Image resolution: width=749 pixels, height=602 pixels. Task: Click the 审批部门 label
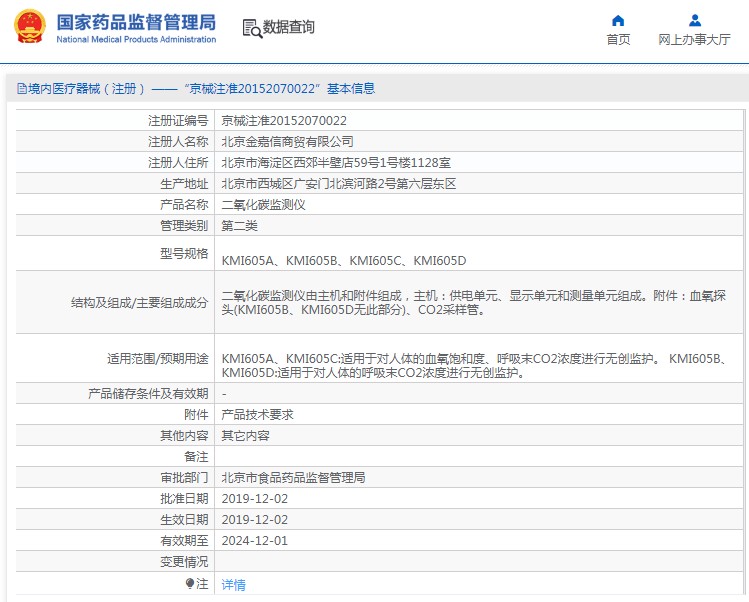click(x=184, y=478)
